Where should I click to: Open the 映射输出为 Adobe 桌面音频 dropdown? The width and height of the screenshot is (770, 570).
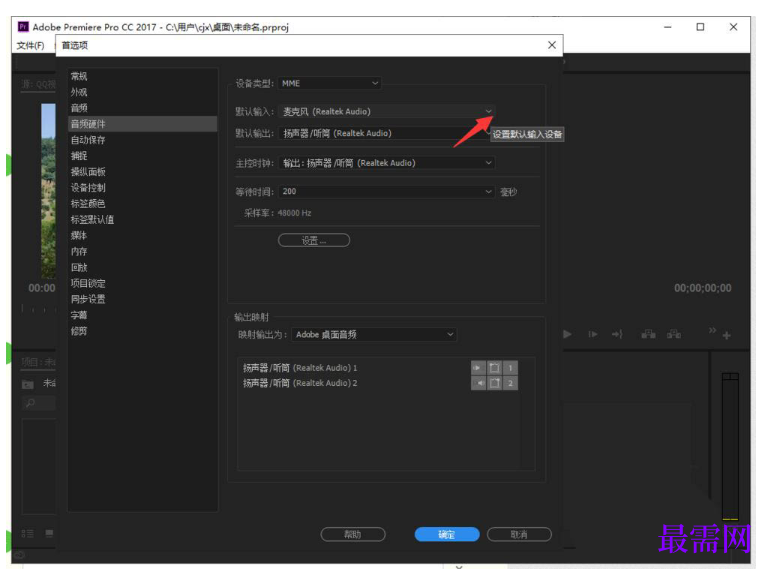pyautogui.click(x=374, y=334)
